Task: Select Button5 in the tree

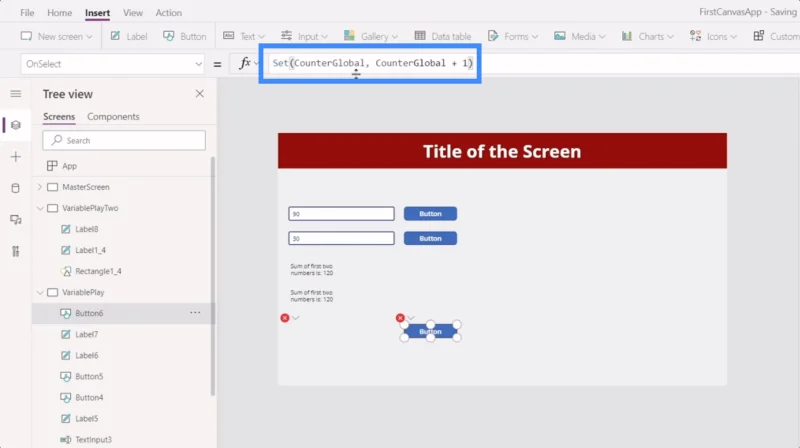Action: [89, 376]
